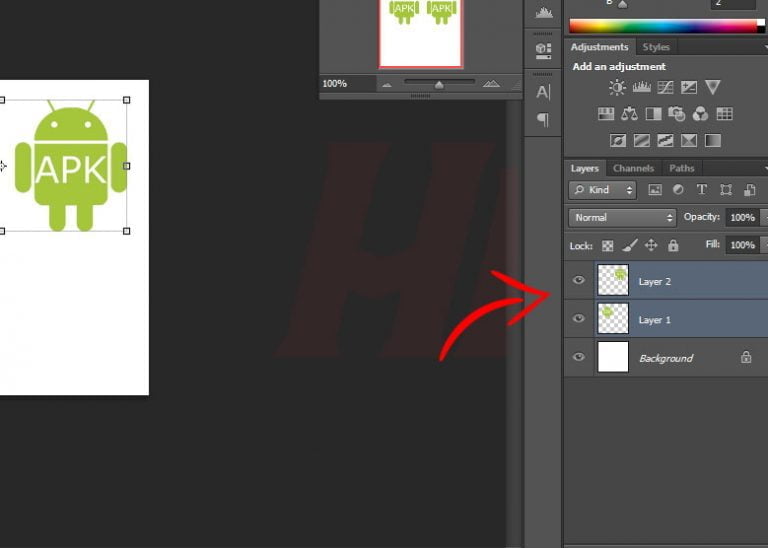The image size is (768, 548).
Task: Click the bottom-right transform handle
Action: click(126, 231)
